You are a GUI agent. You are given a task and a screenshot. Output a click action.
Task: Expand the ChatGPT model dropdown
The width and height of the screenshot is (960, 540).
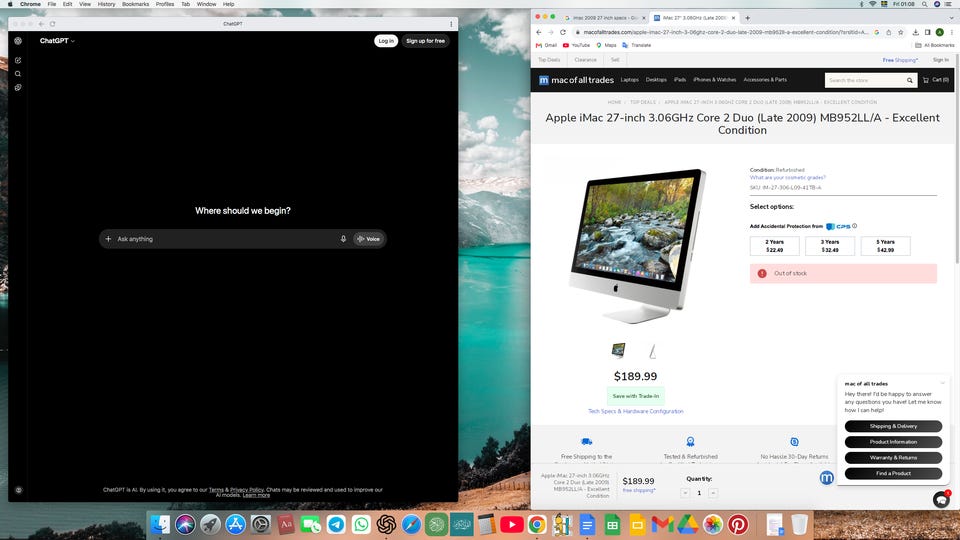[57, 41]
